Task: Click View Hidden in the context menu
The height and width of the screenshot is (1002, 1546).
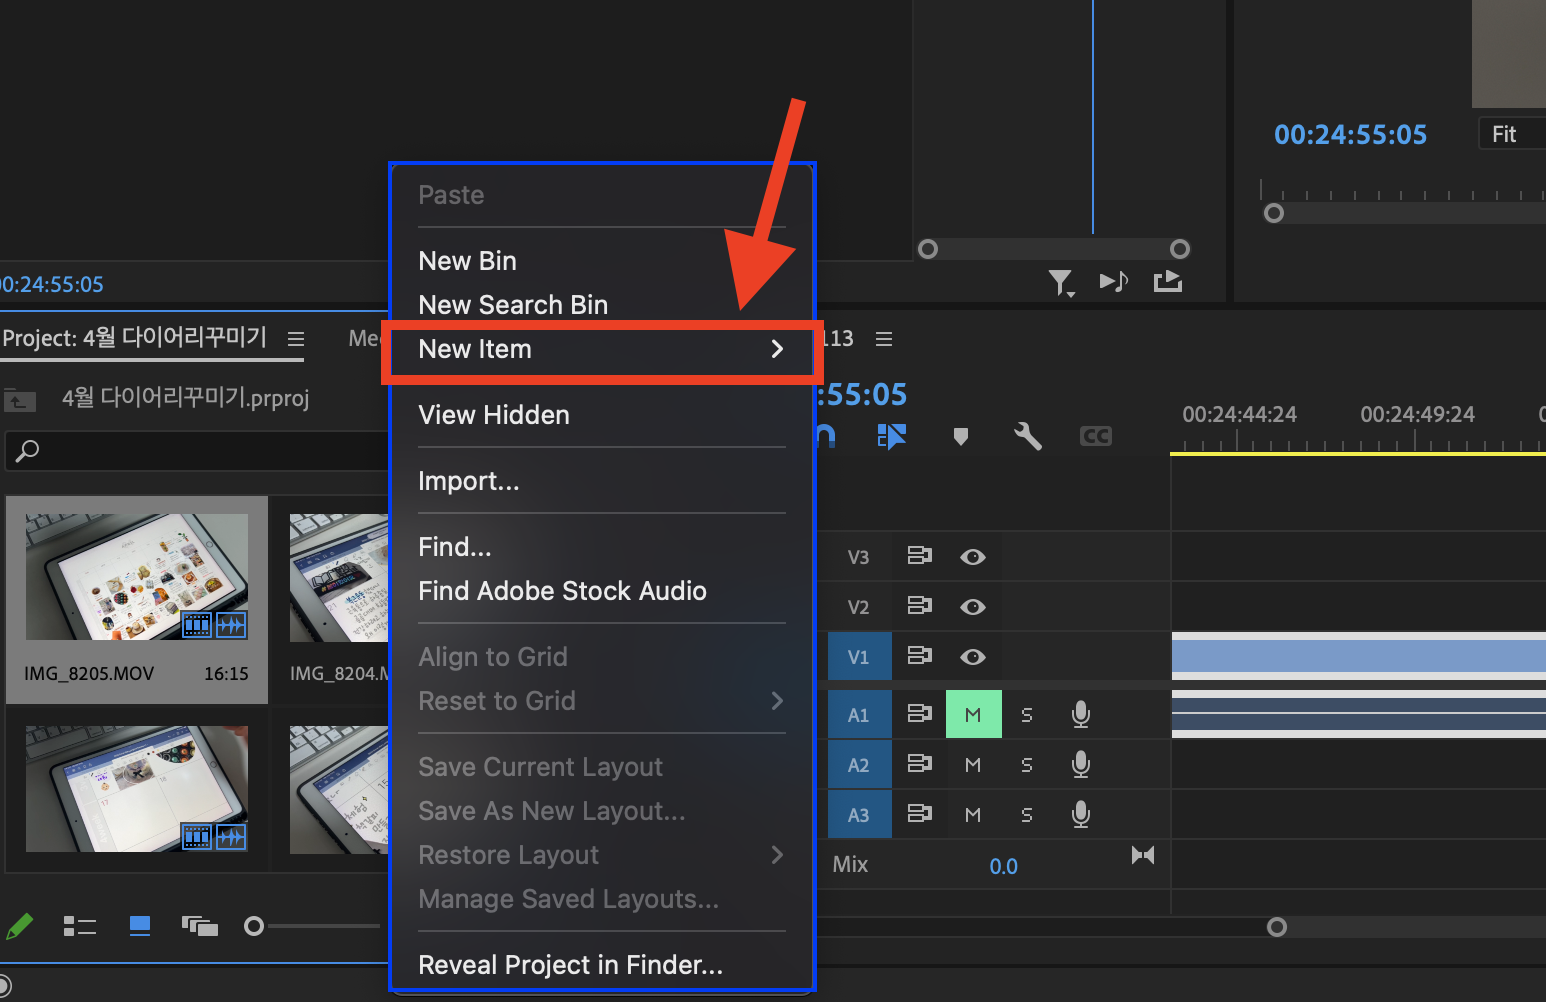Action: (494, 415)
